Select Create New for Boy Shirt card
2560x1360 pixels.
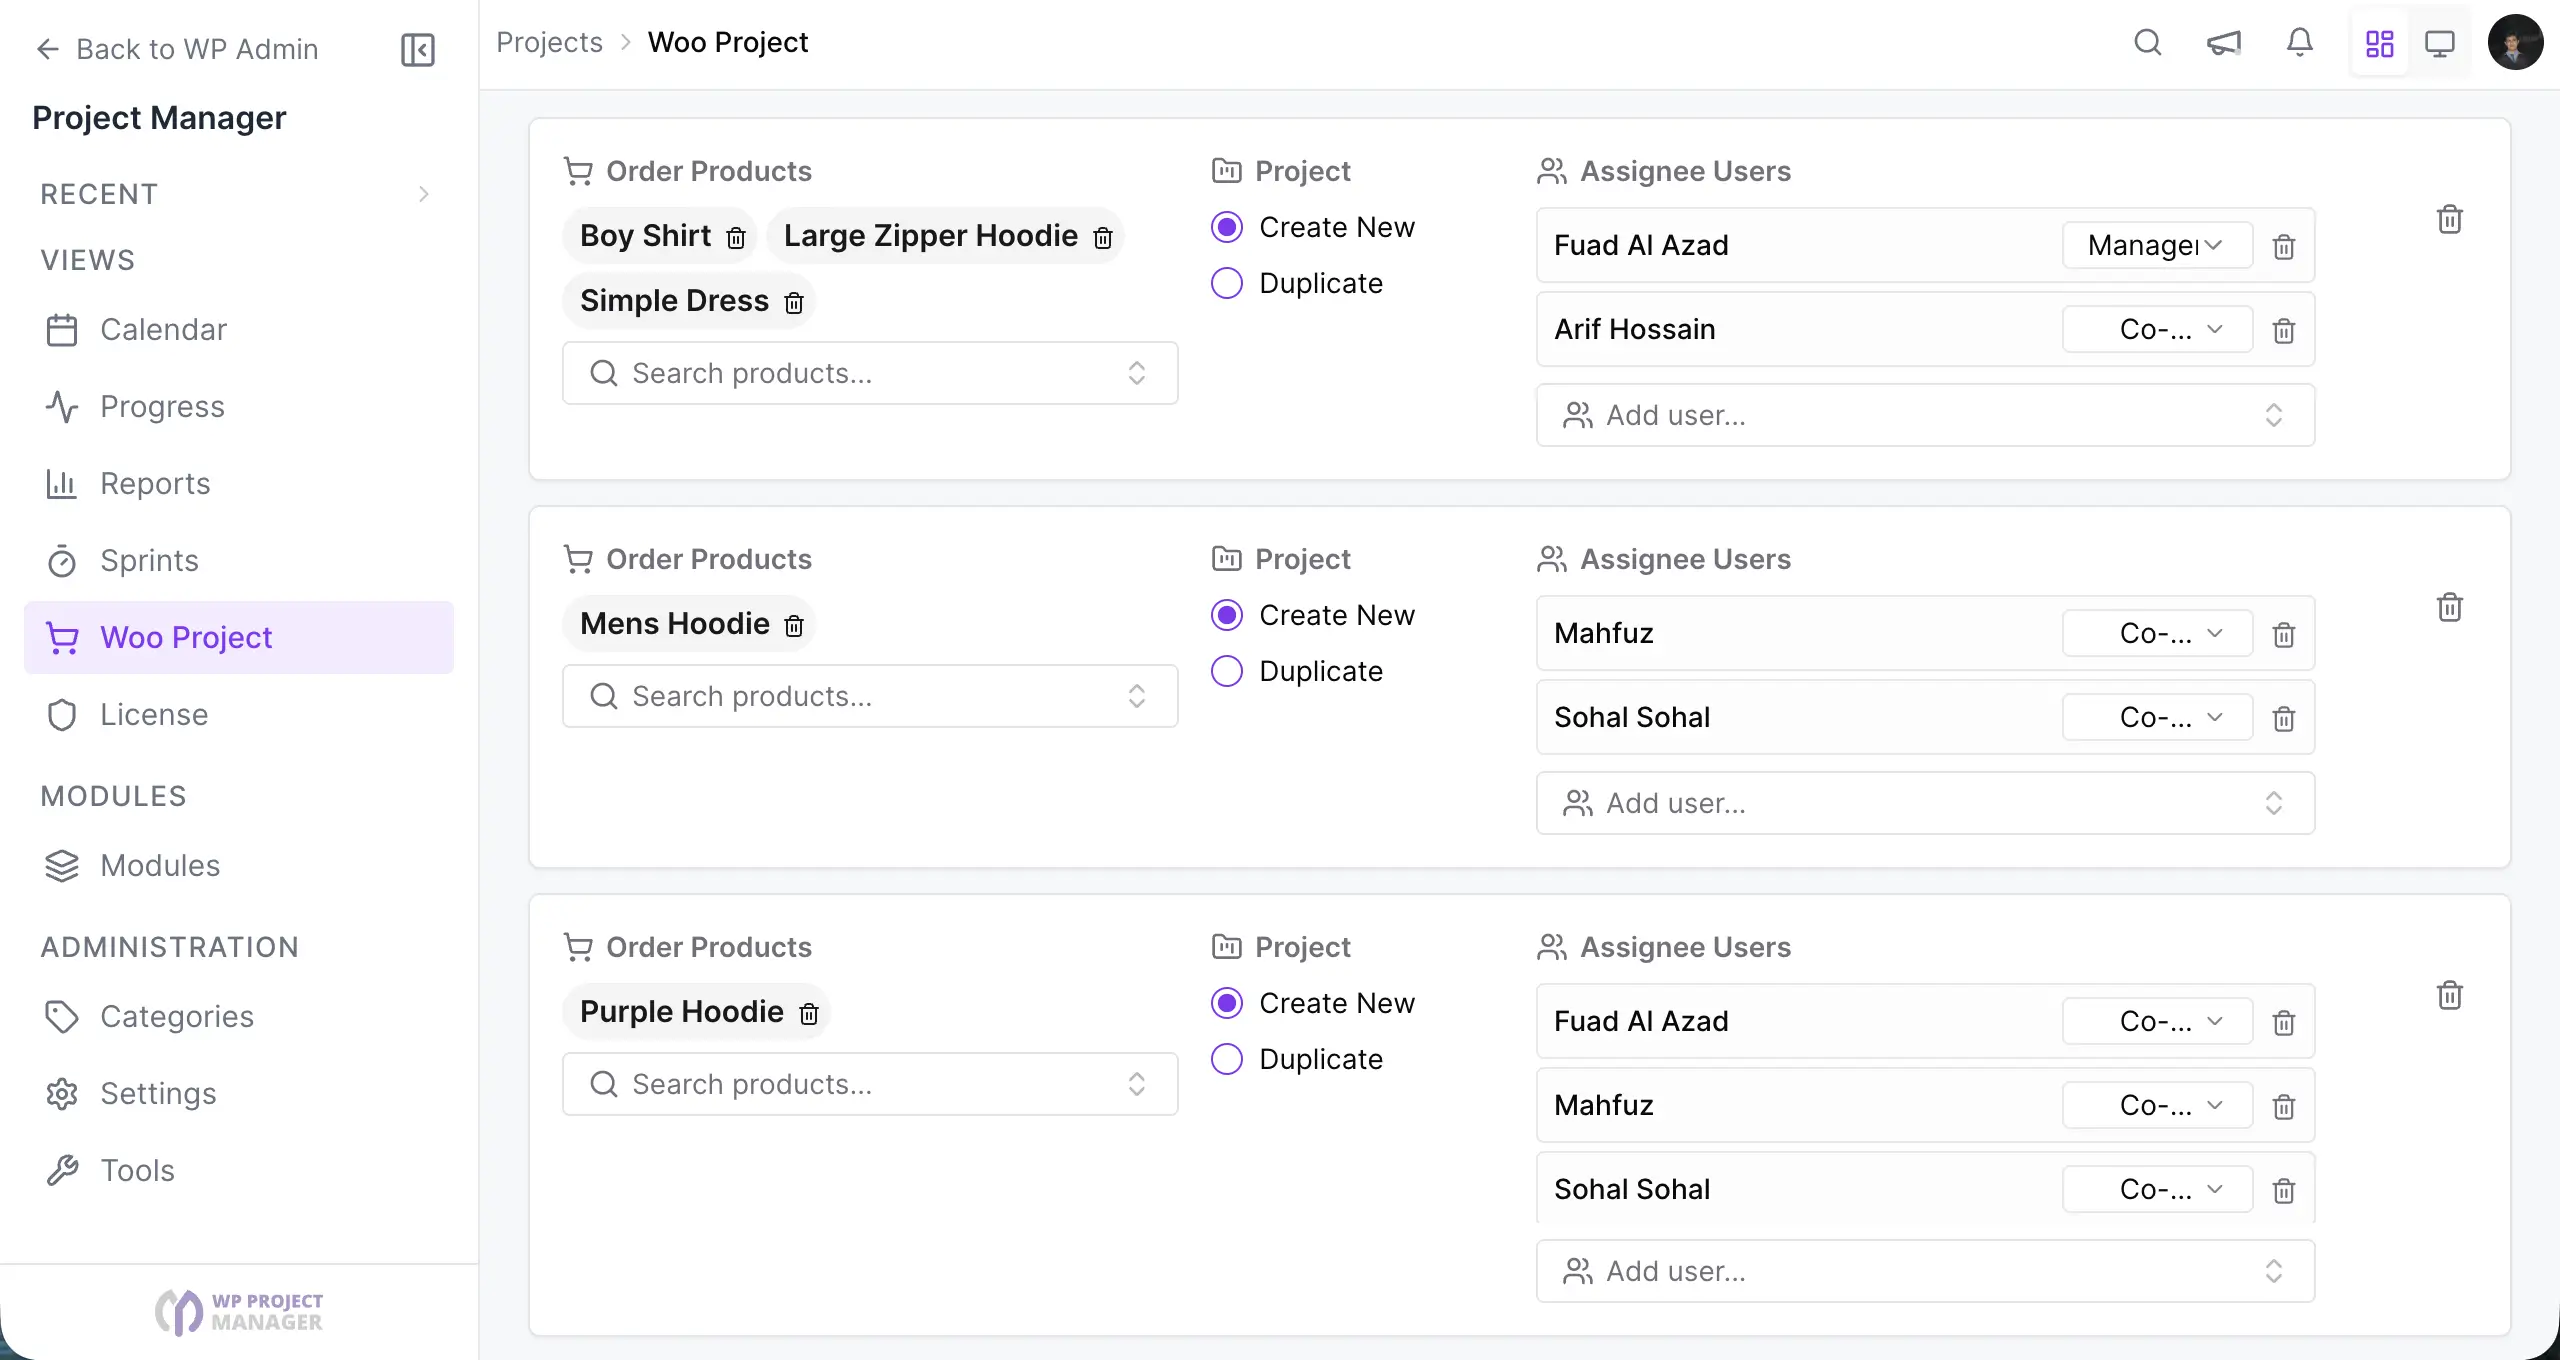tap(1227, 227)
